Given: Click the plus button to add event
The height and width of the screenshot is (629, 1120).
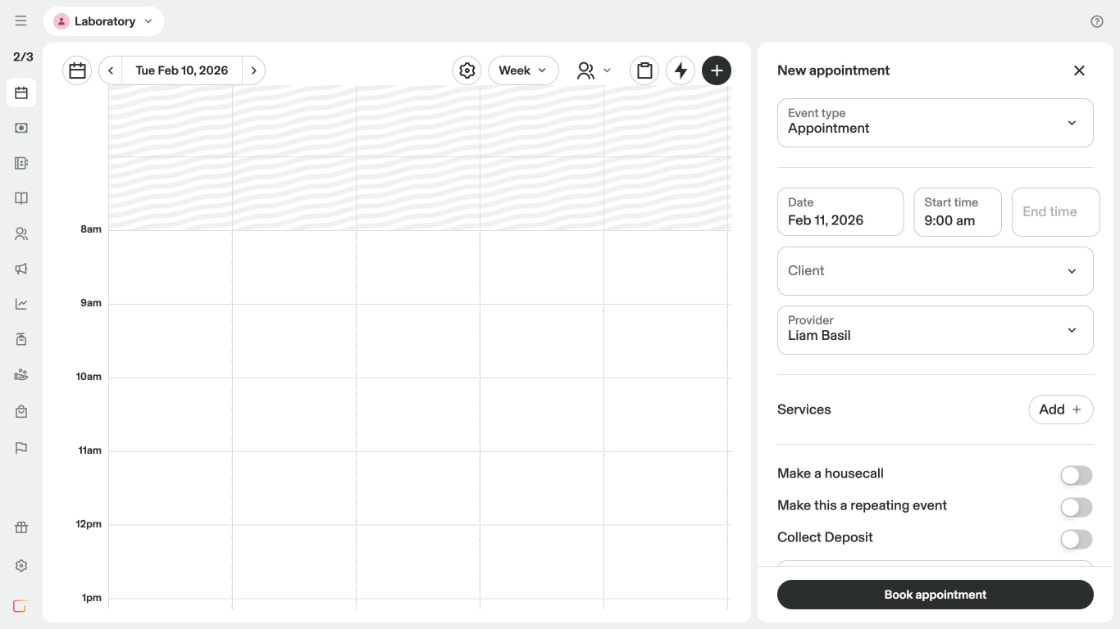Looking at the screenshot, I should tap(716, 71).
